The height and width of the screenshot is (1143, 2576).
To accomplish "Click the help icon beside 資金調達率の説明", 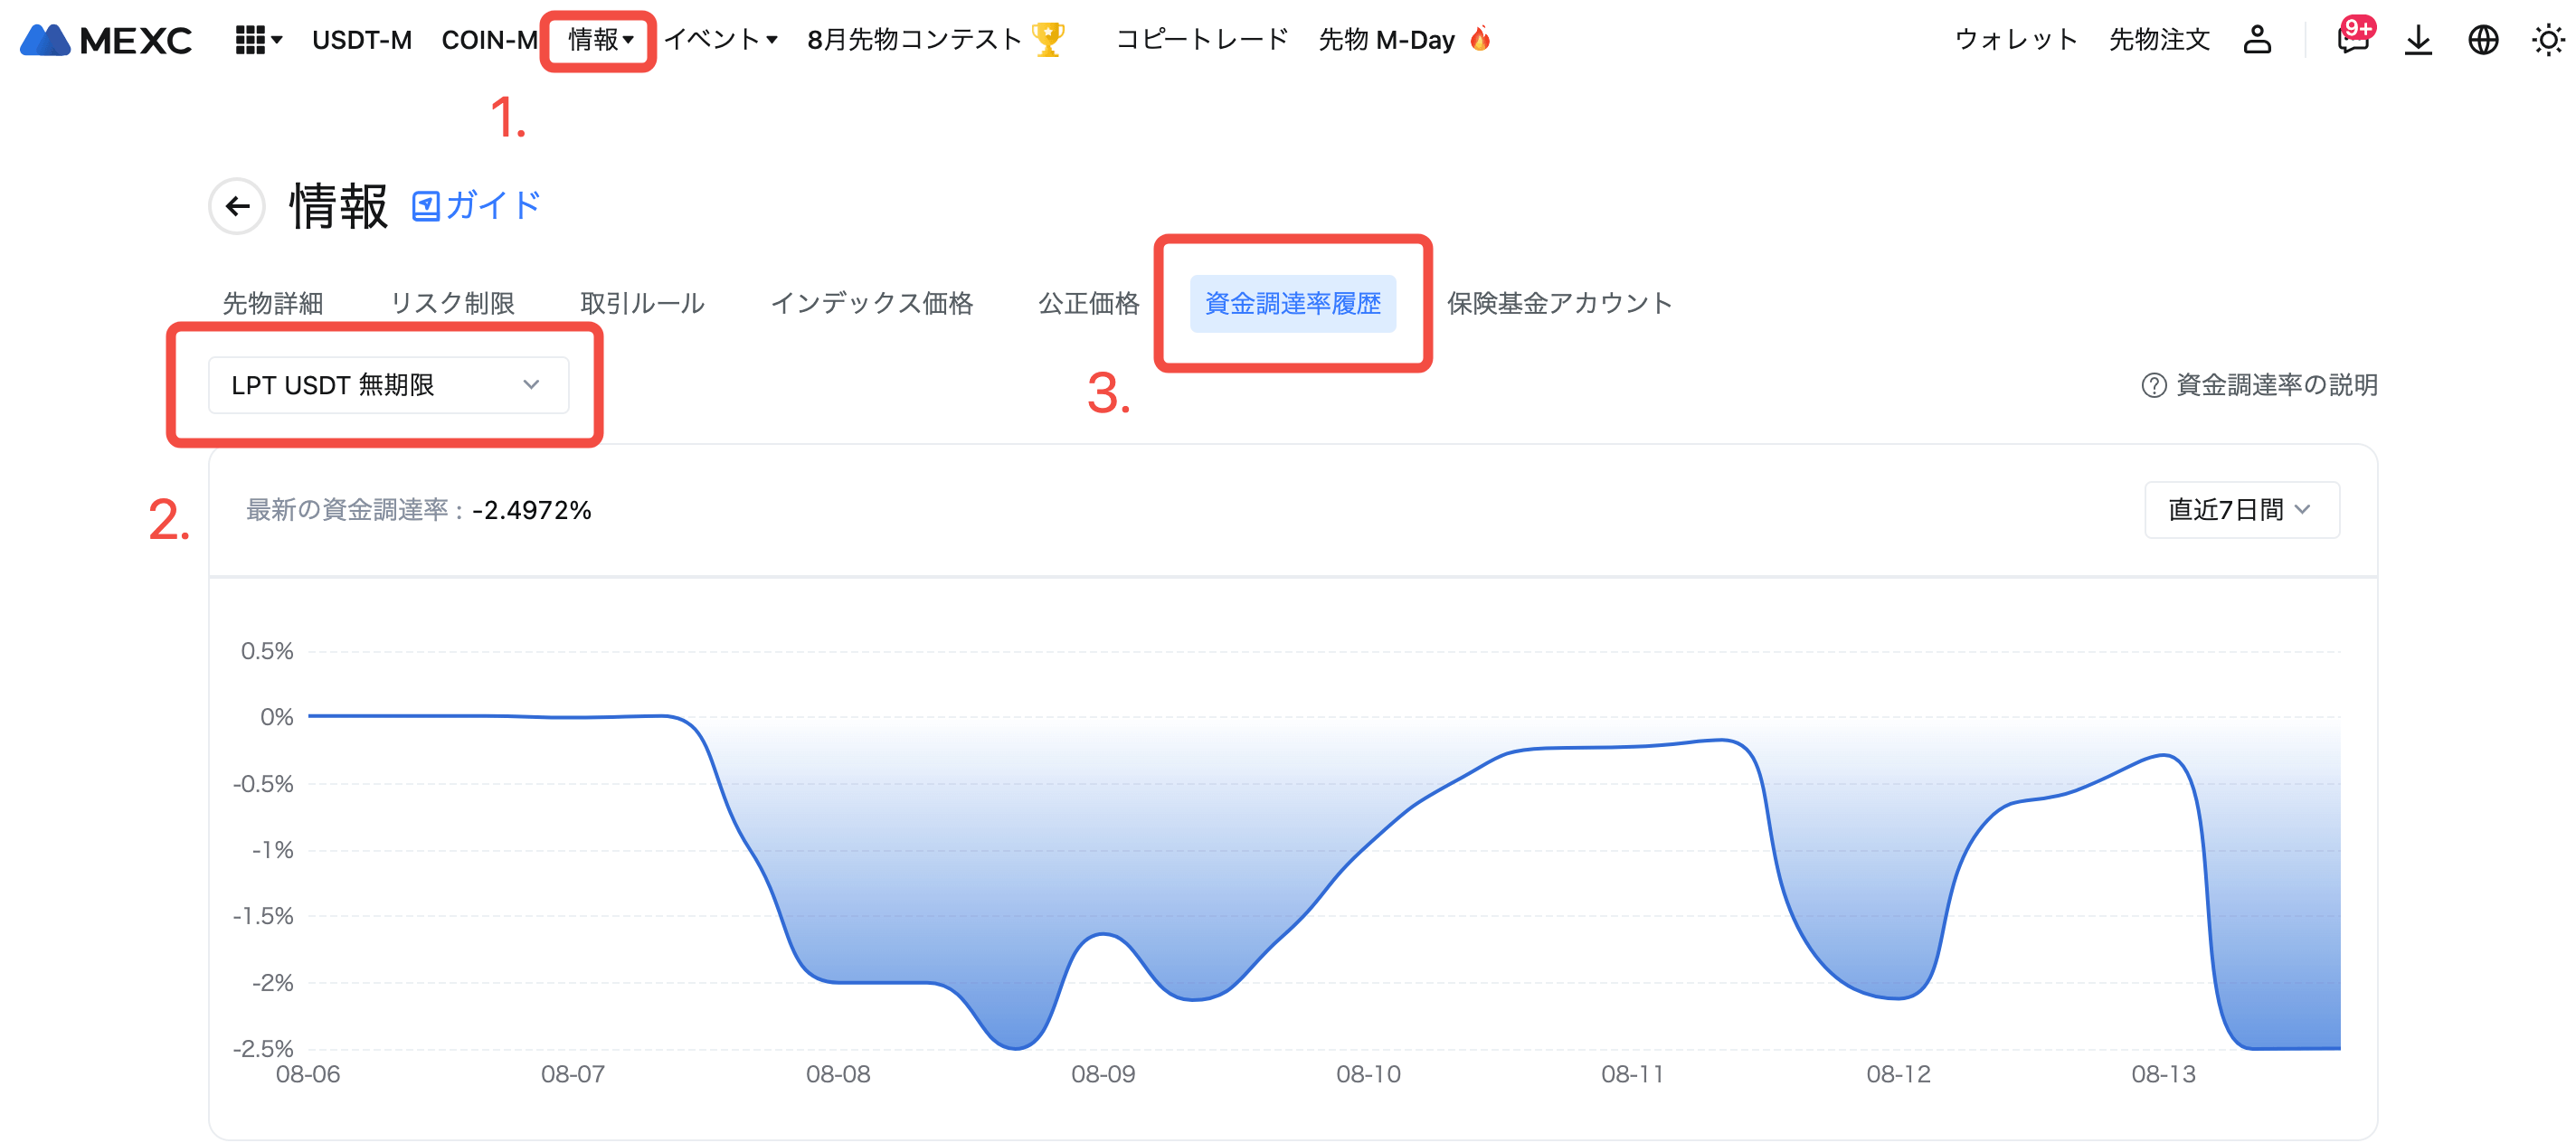I will click(x=2153, y=386).
